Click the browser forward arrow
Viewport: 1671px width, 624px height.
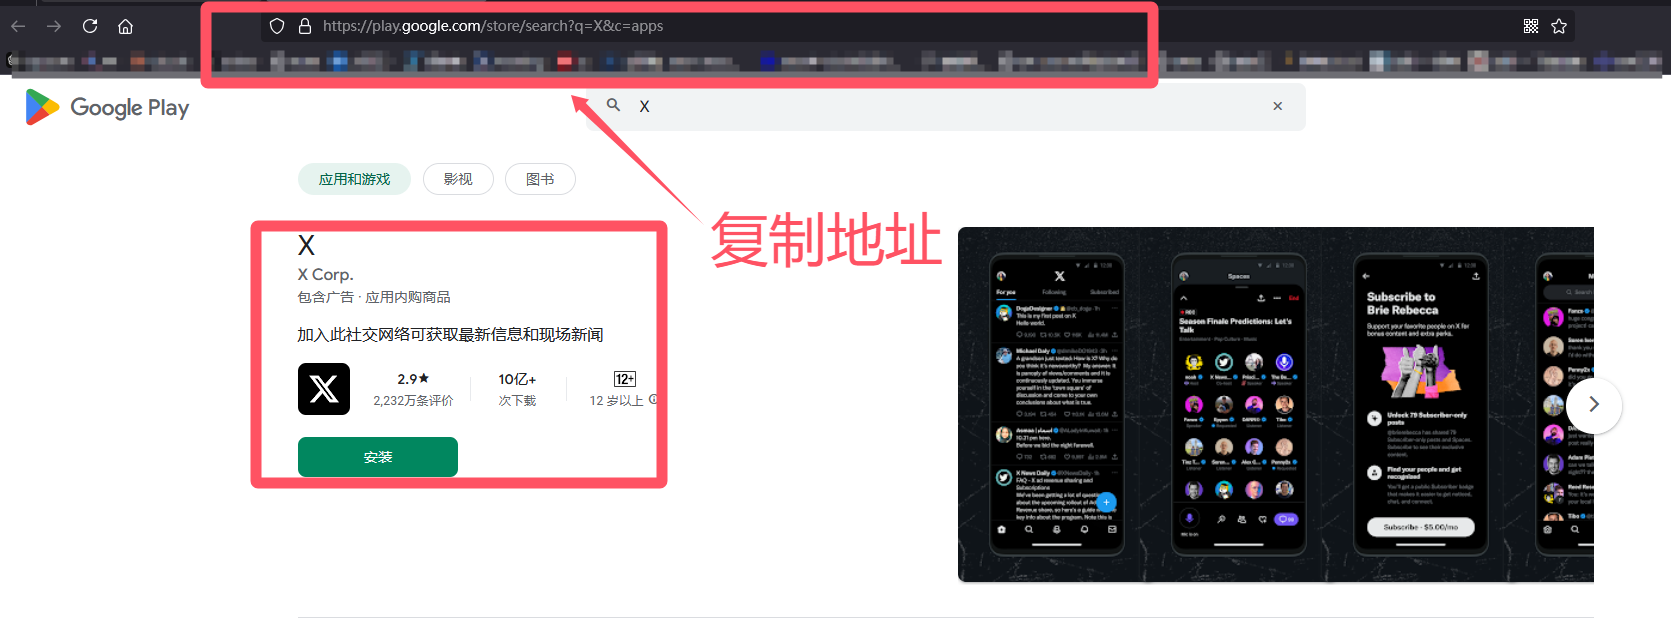[x=54, y=26]
